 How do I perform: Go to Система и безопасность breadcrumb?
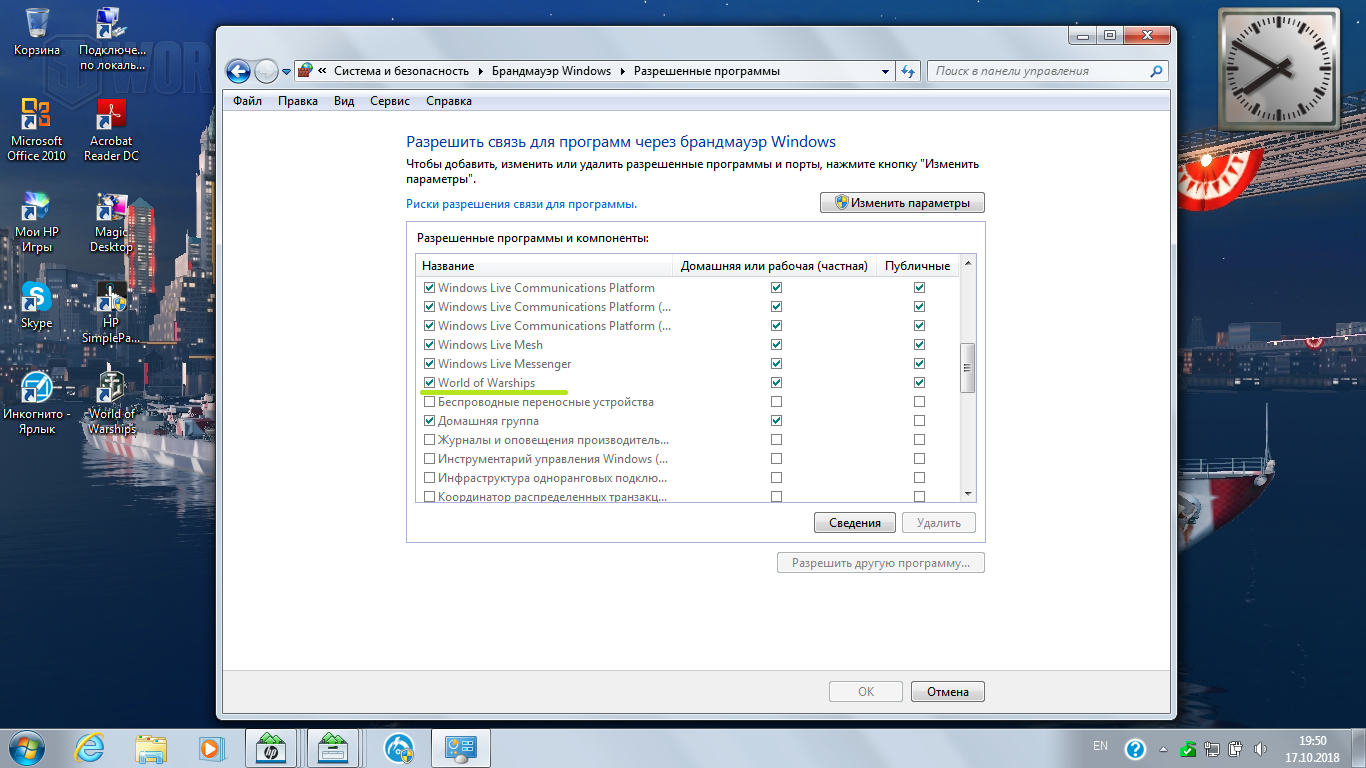click(x=401, y=71)
